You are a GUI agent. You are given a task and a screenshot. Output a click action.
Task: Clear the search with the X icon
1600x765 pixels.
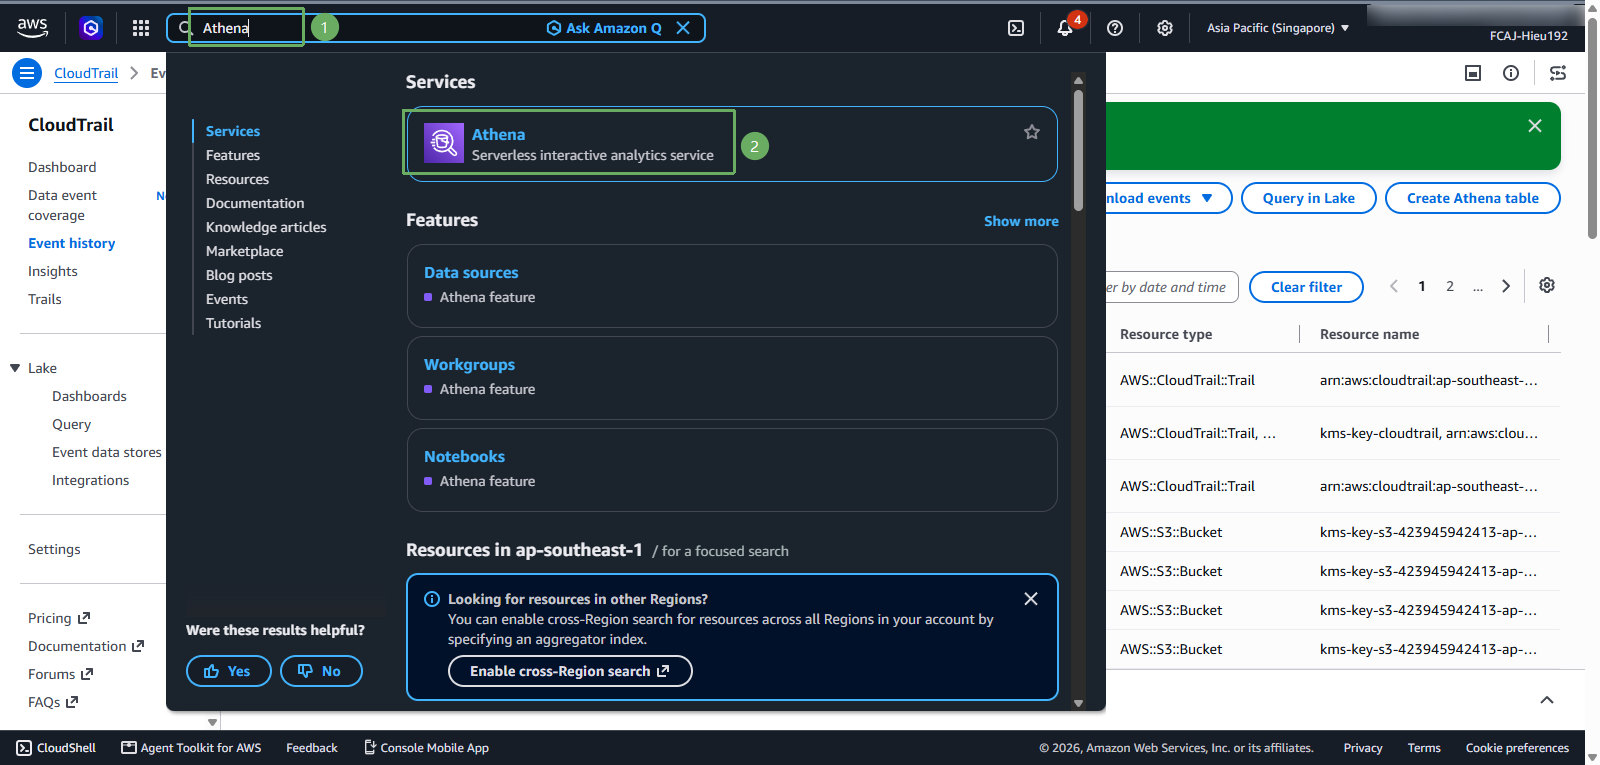tap(683, 28)
